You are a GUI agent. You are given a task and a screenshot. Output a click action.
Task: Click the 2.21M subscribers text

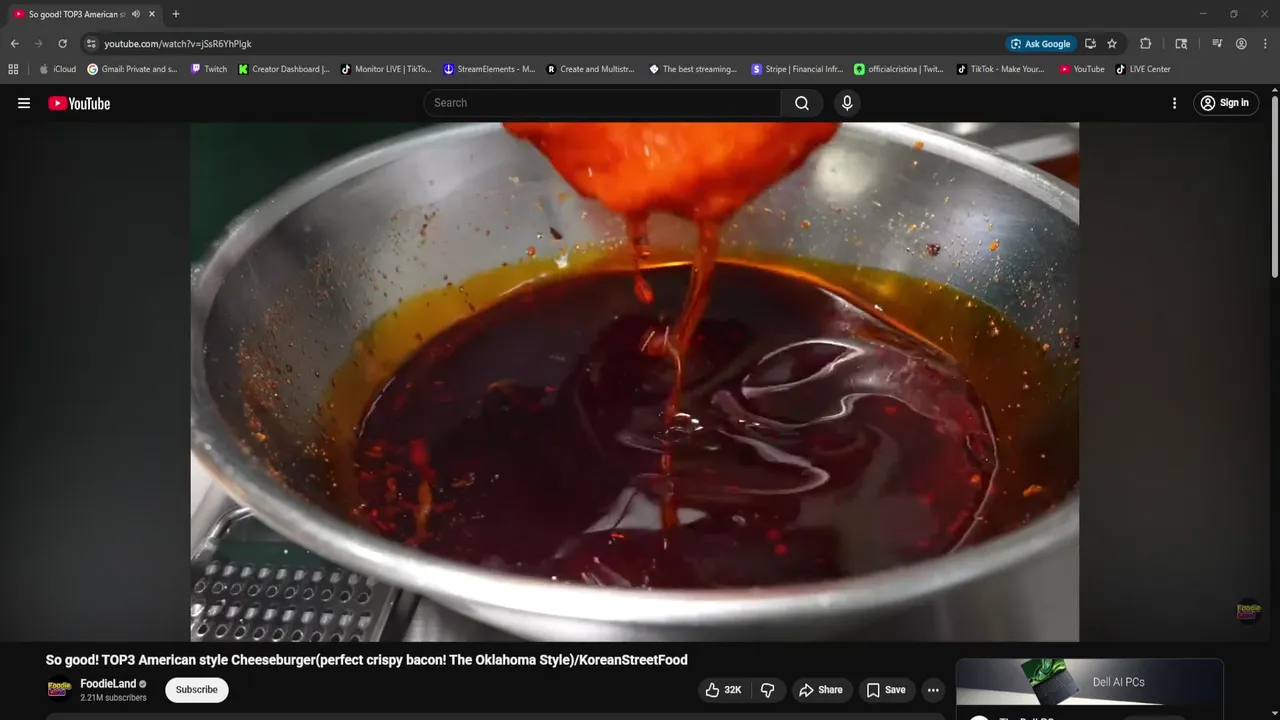pos(113,698)
